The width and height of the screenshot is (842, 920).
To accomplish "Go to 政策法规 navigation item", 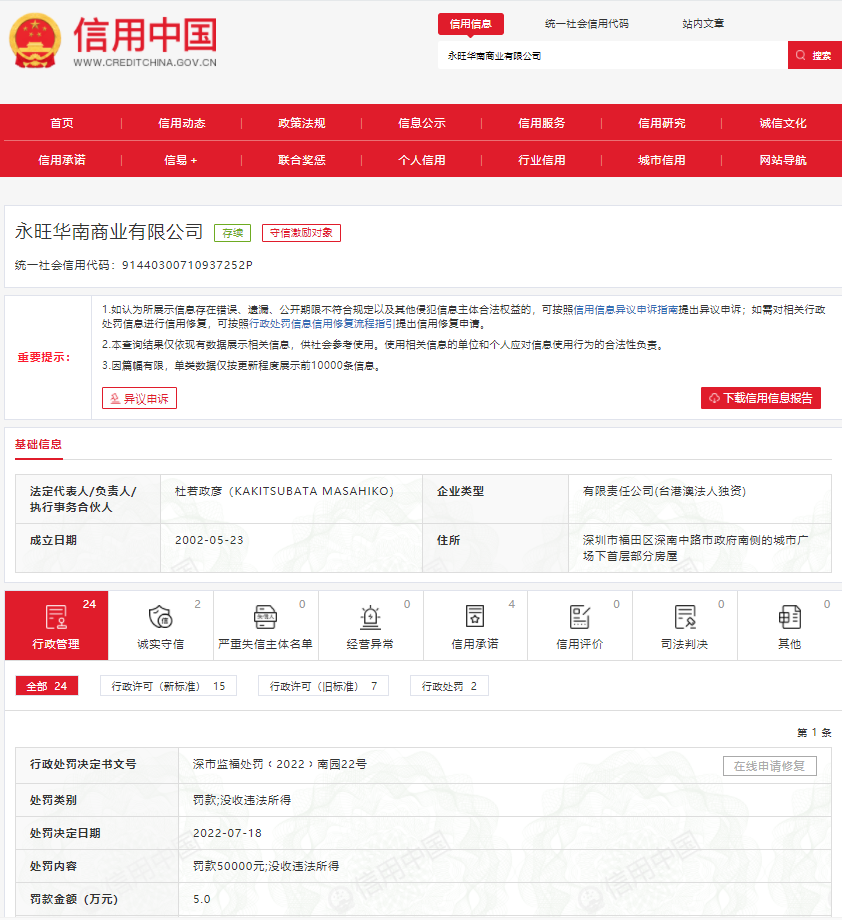I will pyautogui.click(x=302, y=123).
